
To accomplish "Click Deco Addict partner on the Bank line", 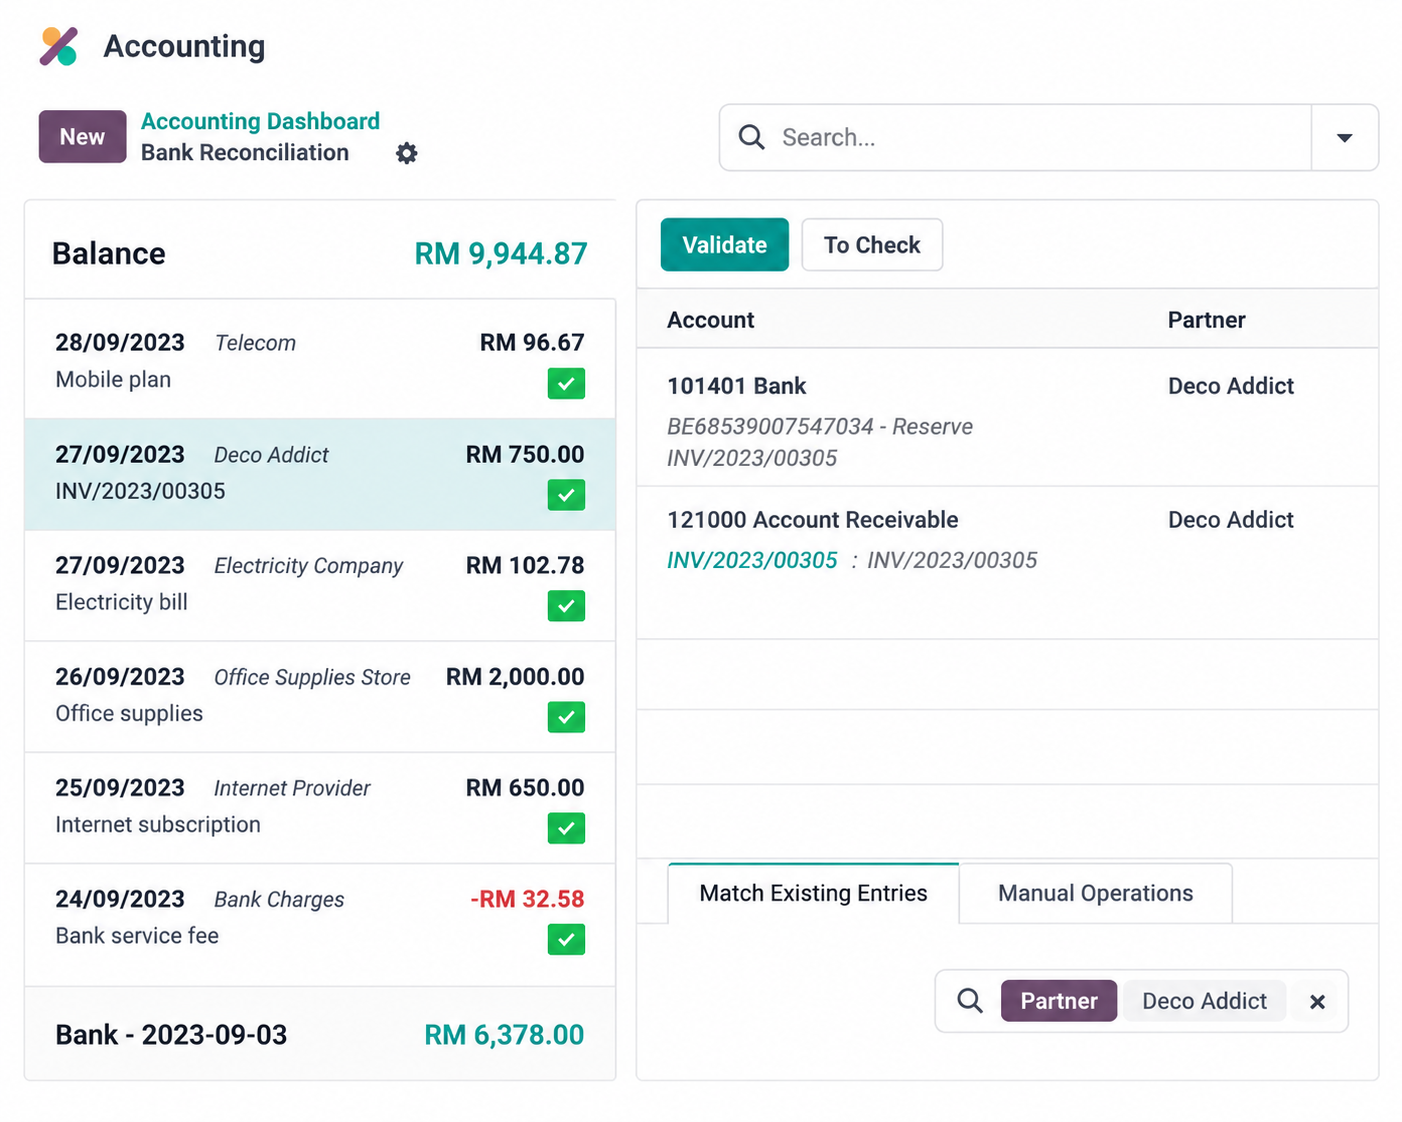I will click(x=1230, y=386).
